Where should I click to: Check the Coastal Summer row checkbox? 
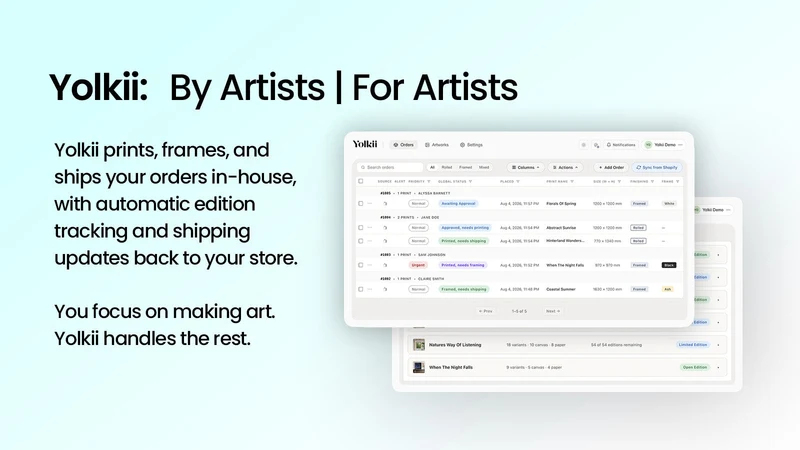361,289
